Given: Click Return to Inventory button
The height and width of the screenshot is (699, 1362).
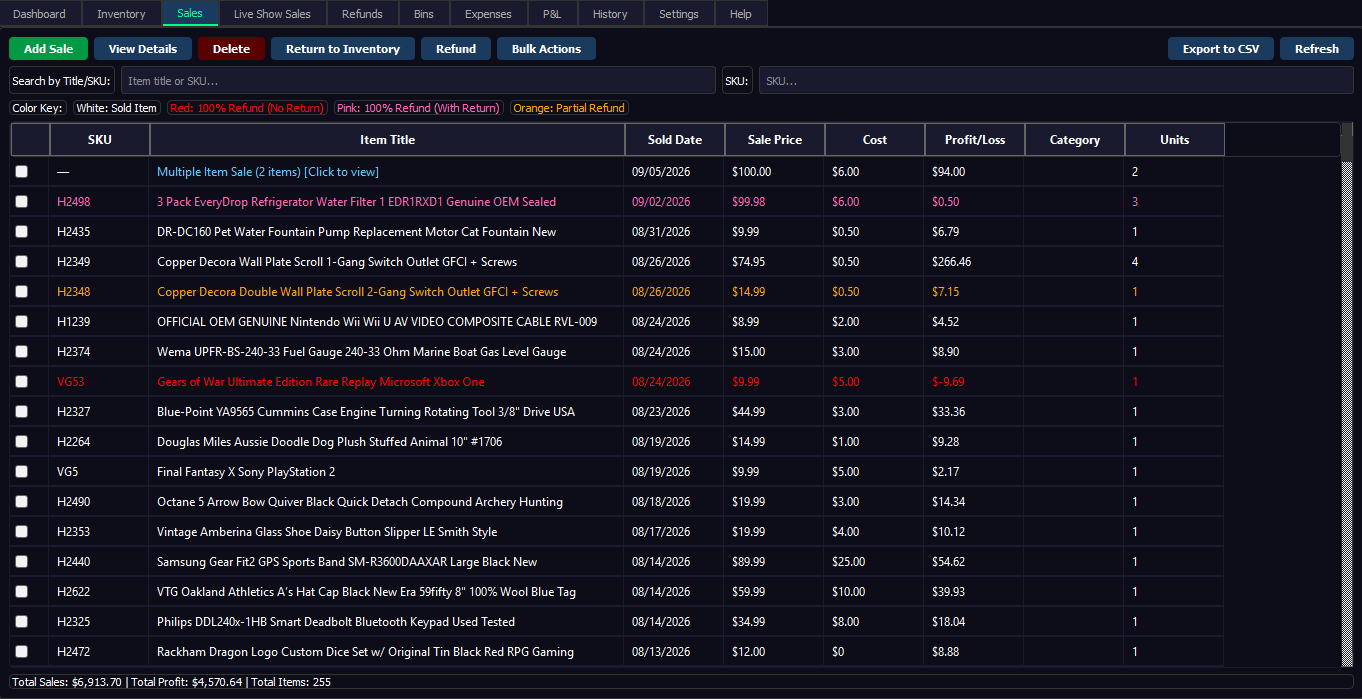Looking at the screenshot, I should tap(343, 49).
